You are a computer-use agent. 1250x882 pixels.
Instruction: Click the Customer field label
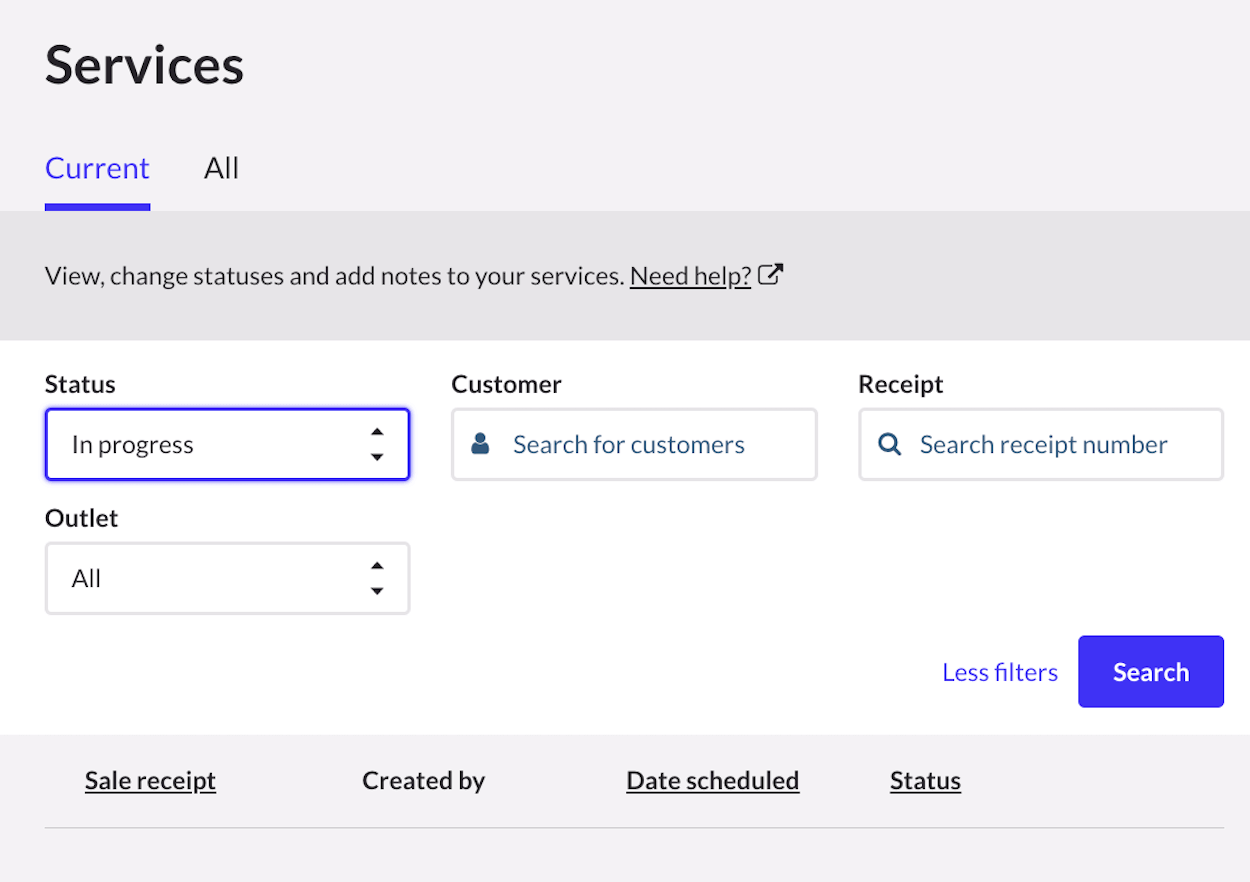point(506,384)
